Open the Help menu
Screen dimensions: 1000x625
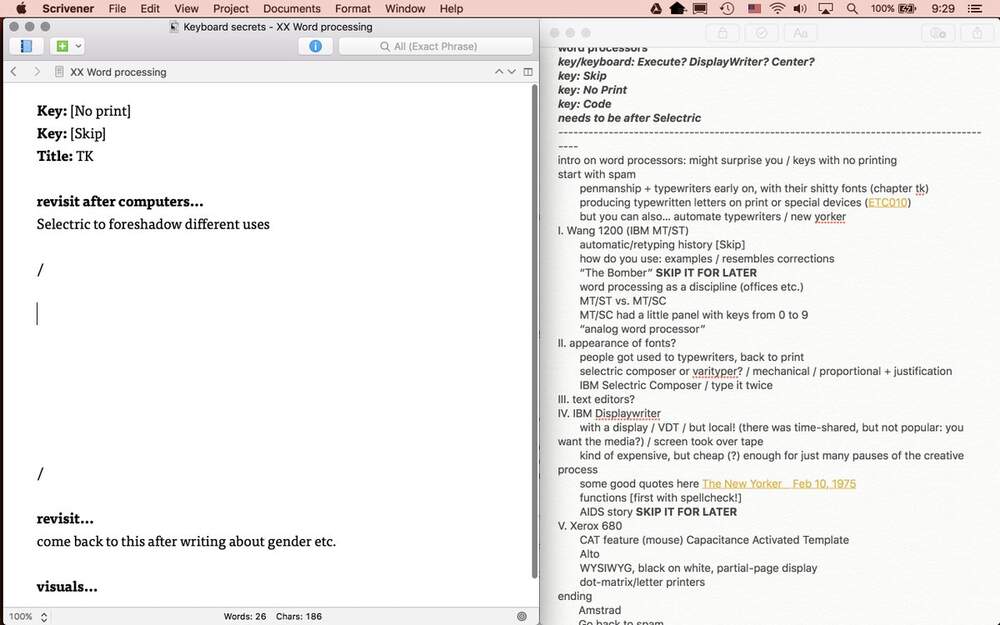(452, 8)
